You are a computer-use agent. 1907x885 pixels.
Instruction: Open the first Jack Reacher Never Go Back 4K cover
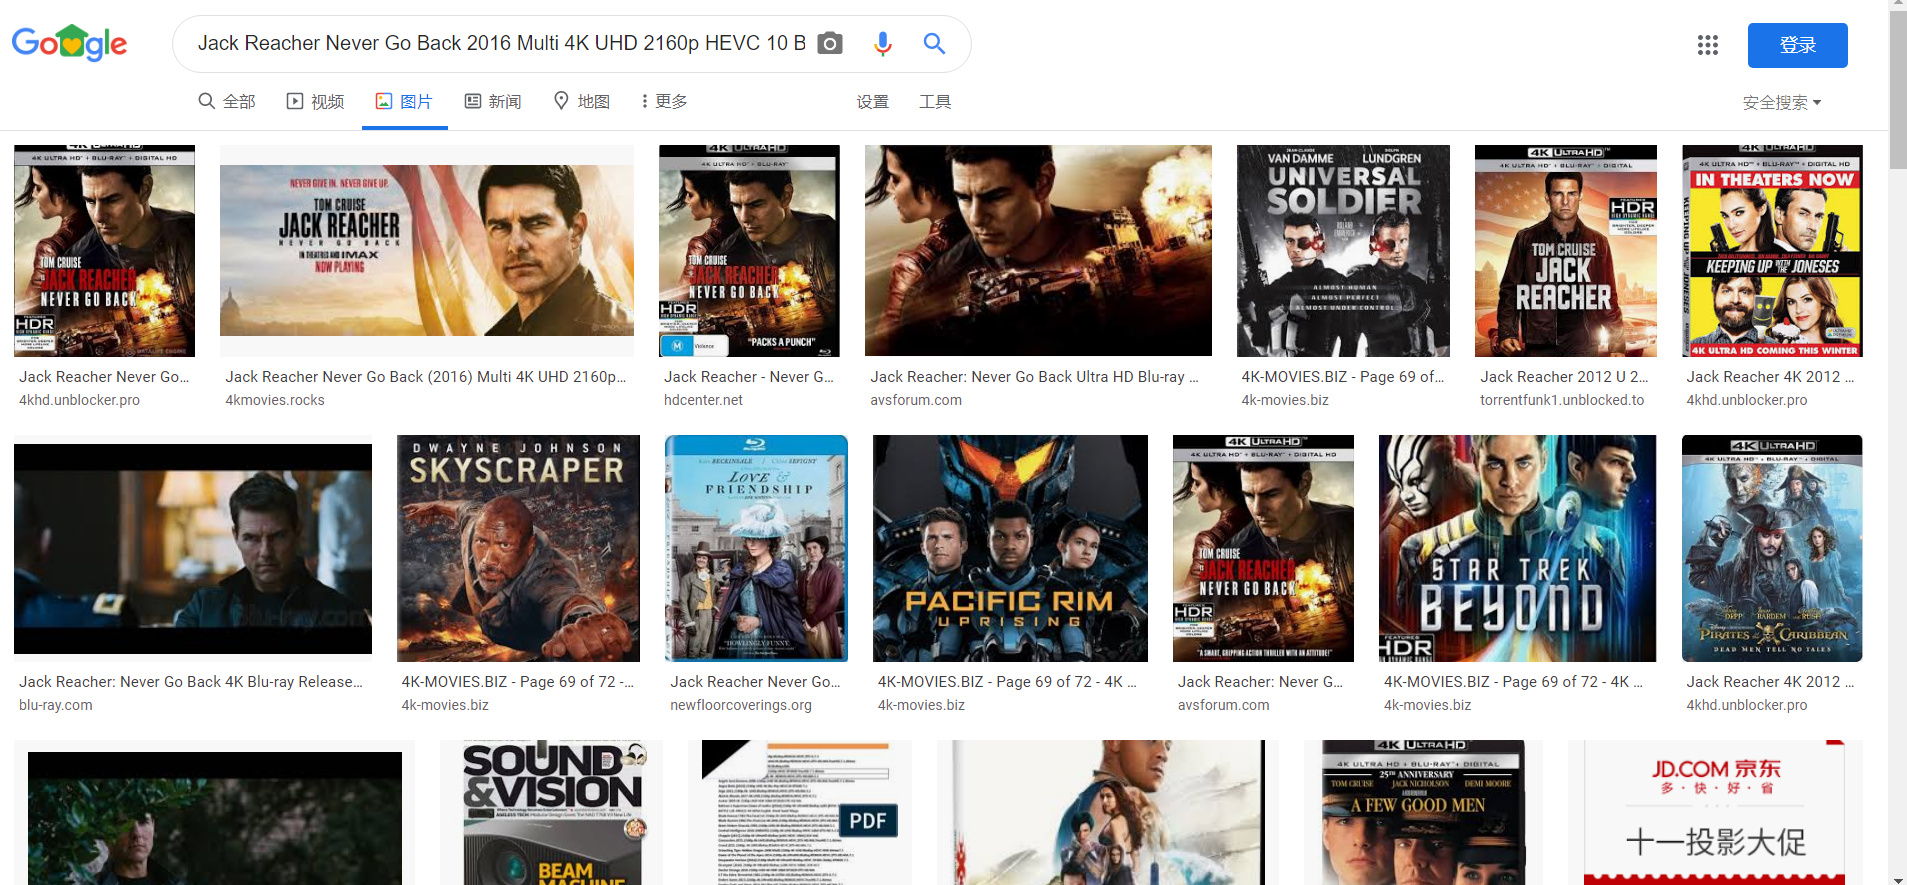[104, 251]
